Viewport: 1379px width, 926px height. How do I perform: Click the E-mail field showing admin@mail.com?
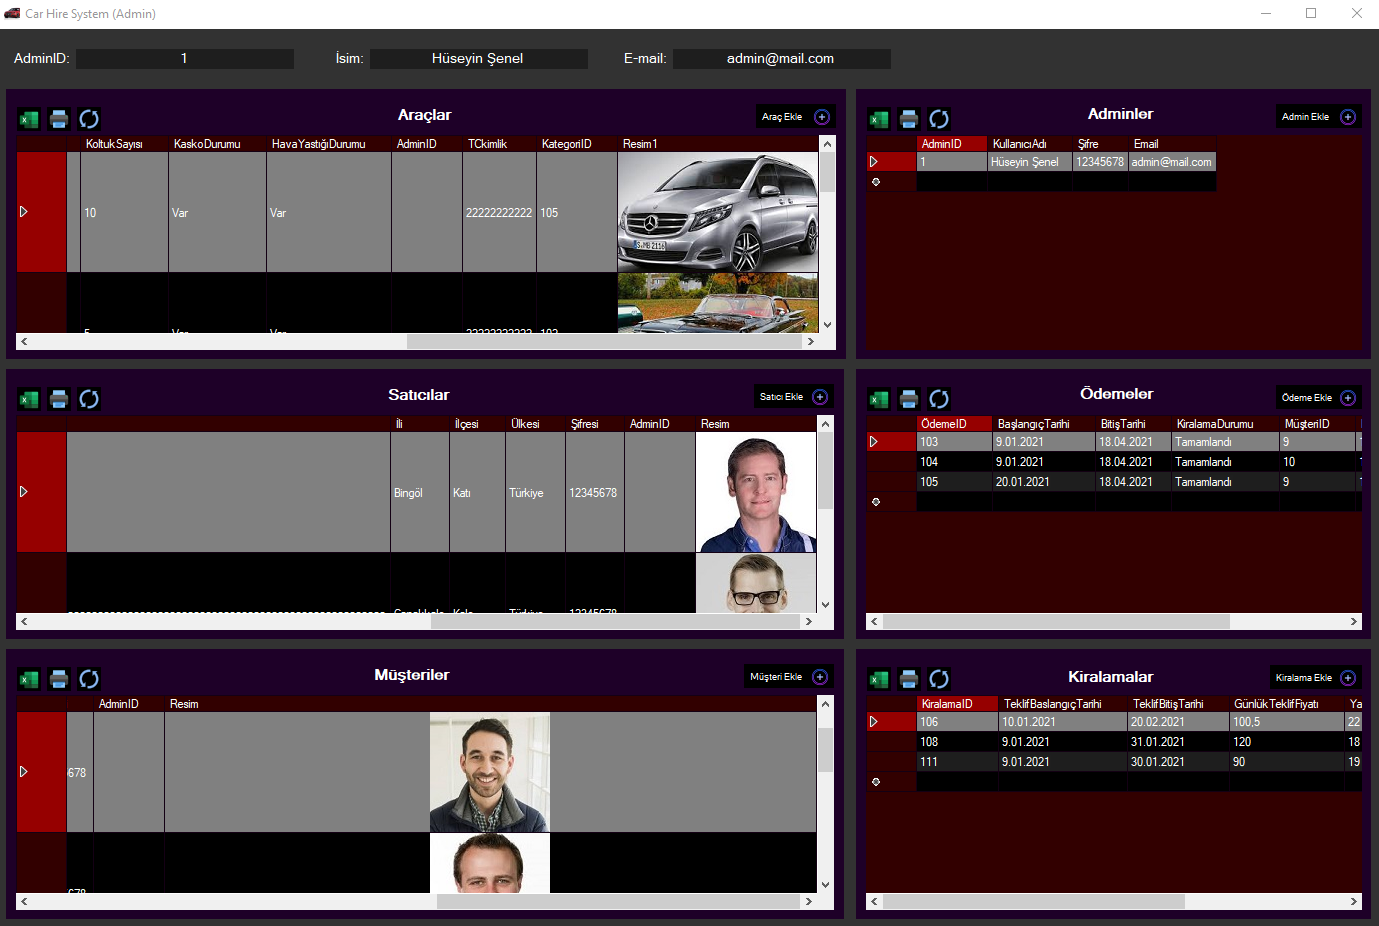781,59
